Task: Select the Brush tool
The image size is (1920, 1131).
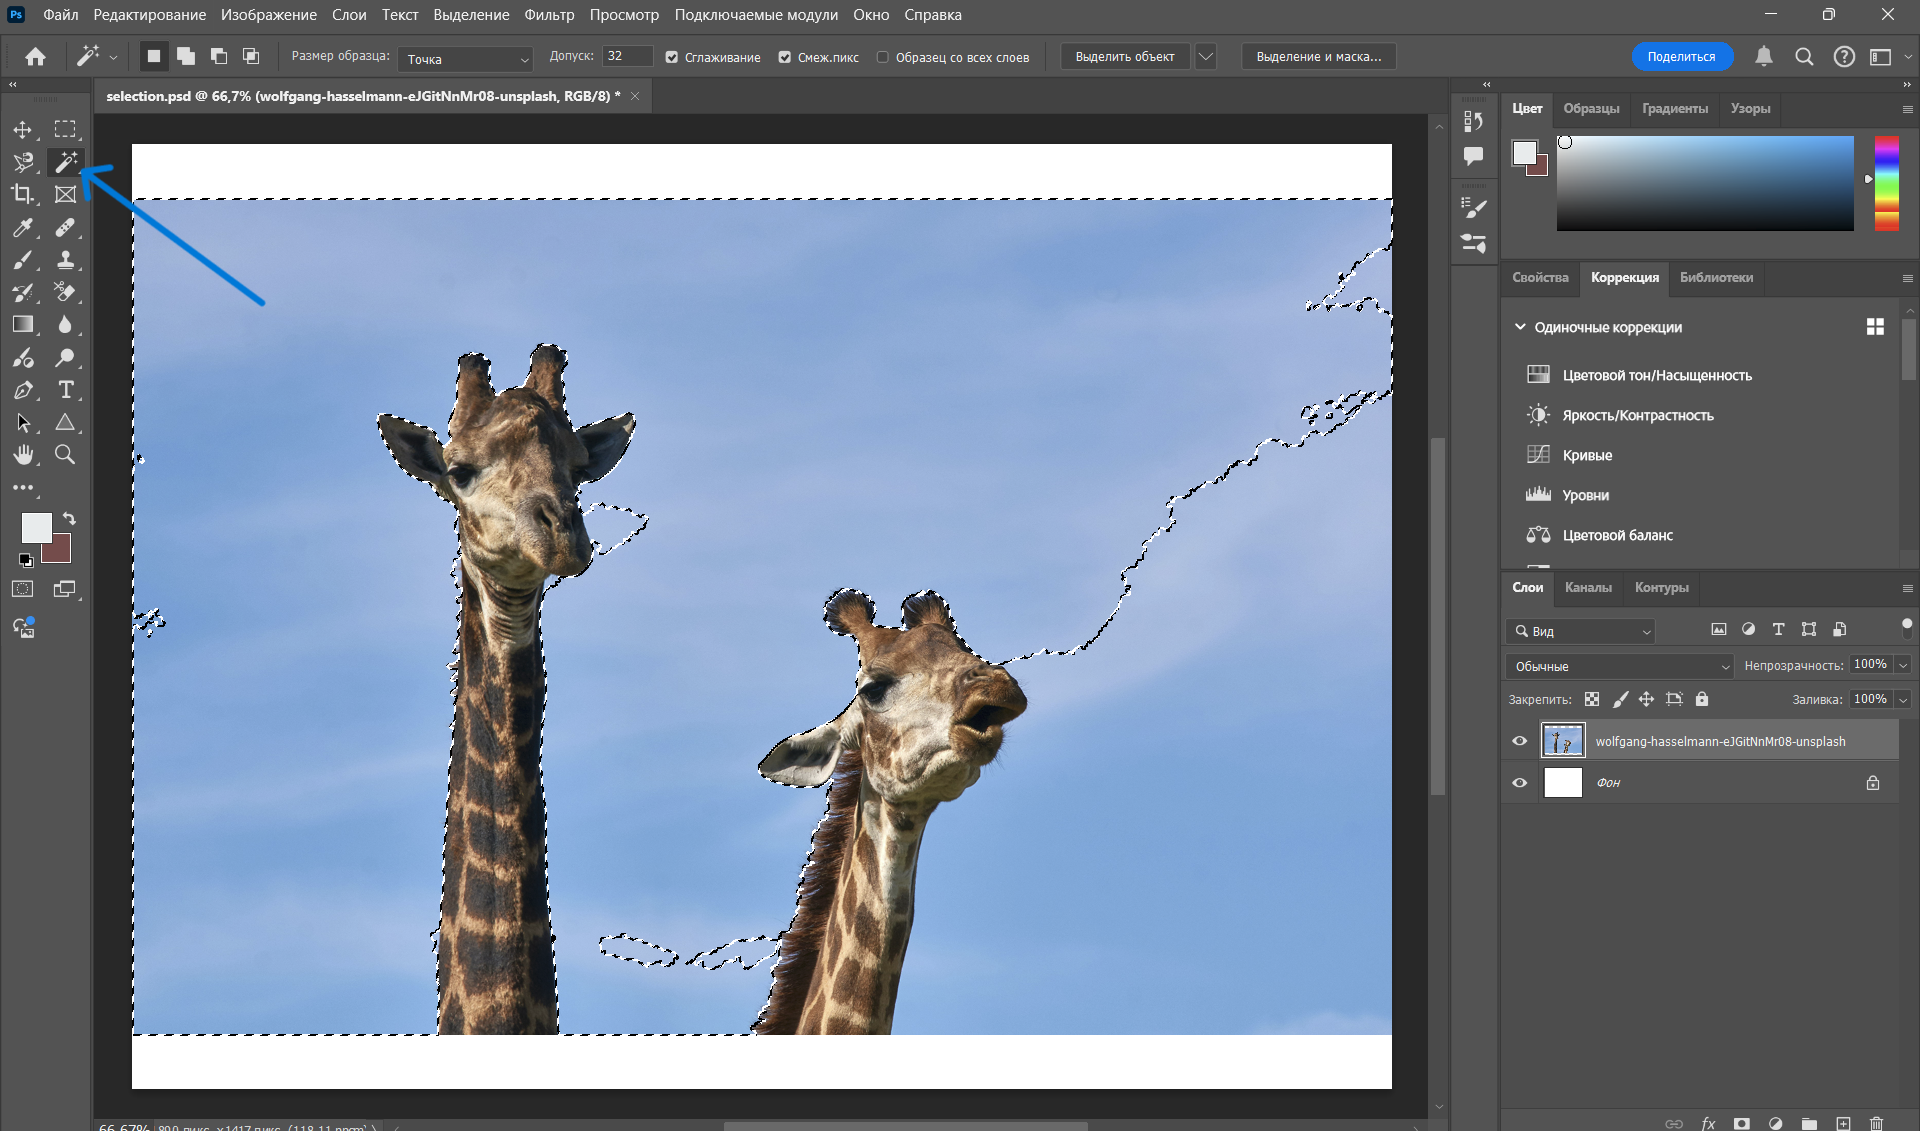Action: (22, 260)
